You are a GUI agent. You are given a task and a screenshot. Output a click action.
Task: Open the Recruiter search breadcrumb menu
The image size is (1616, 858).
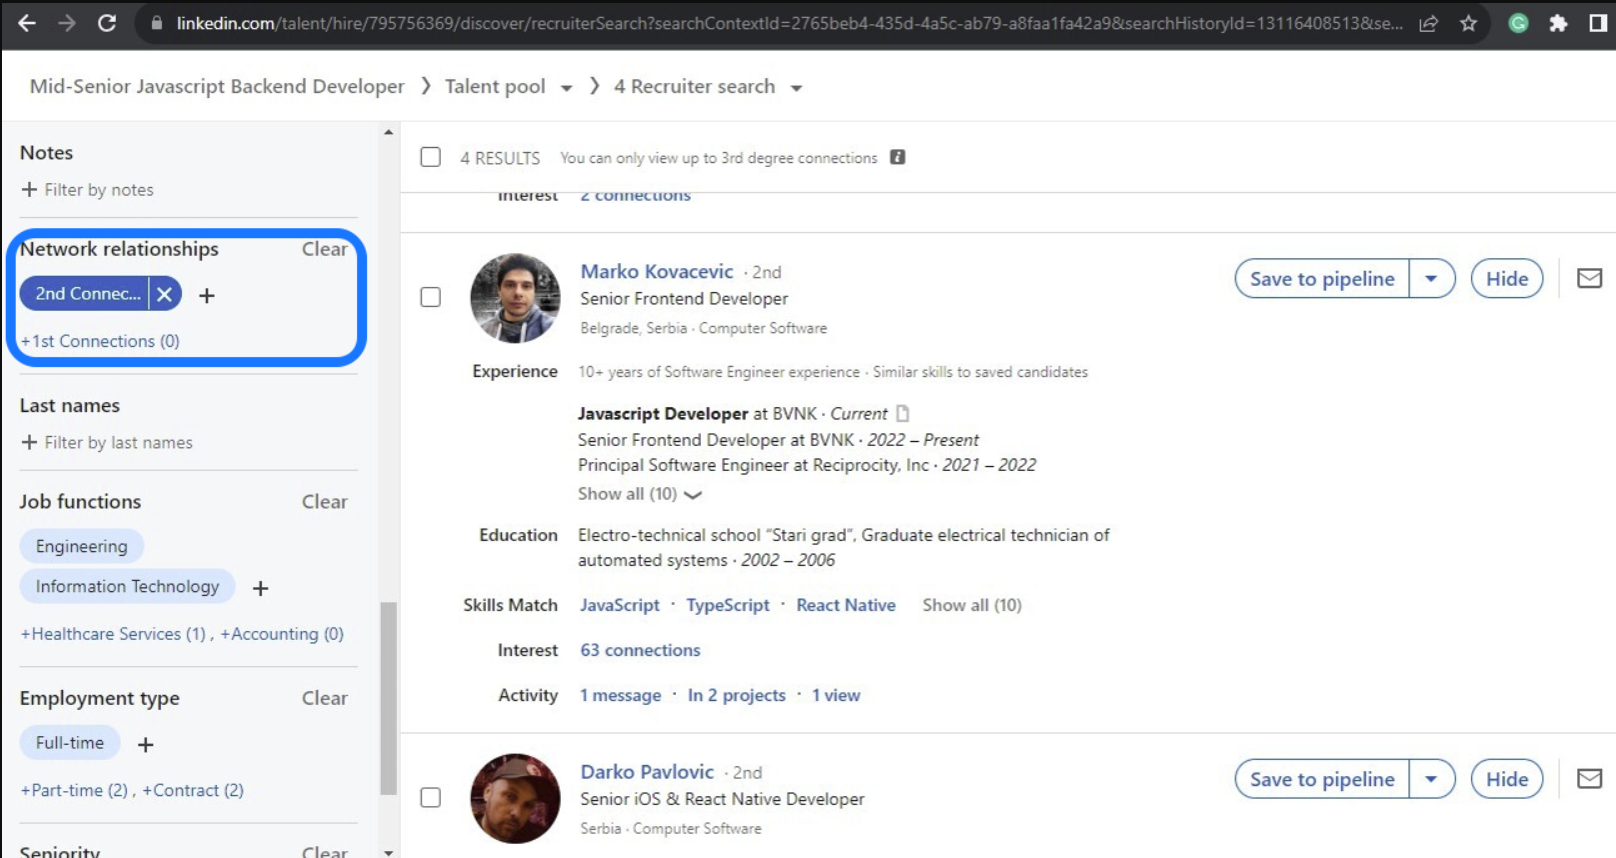point(796,88)
